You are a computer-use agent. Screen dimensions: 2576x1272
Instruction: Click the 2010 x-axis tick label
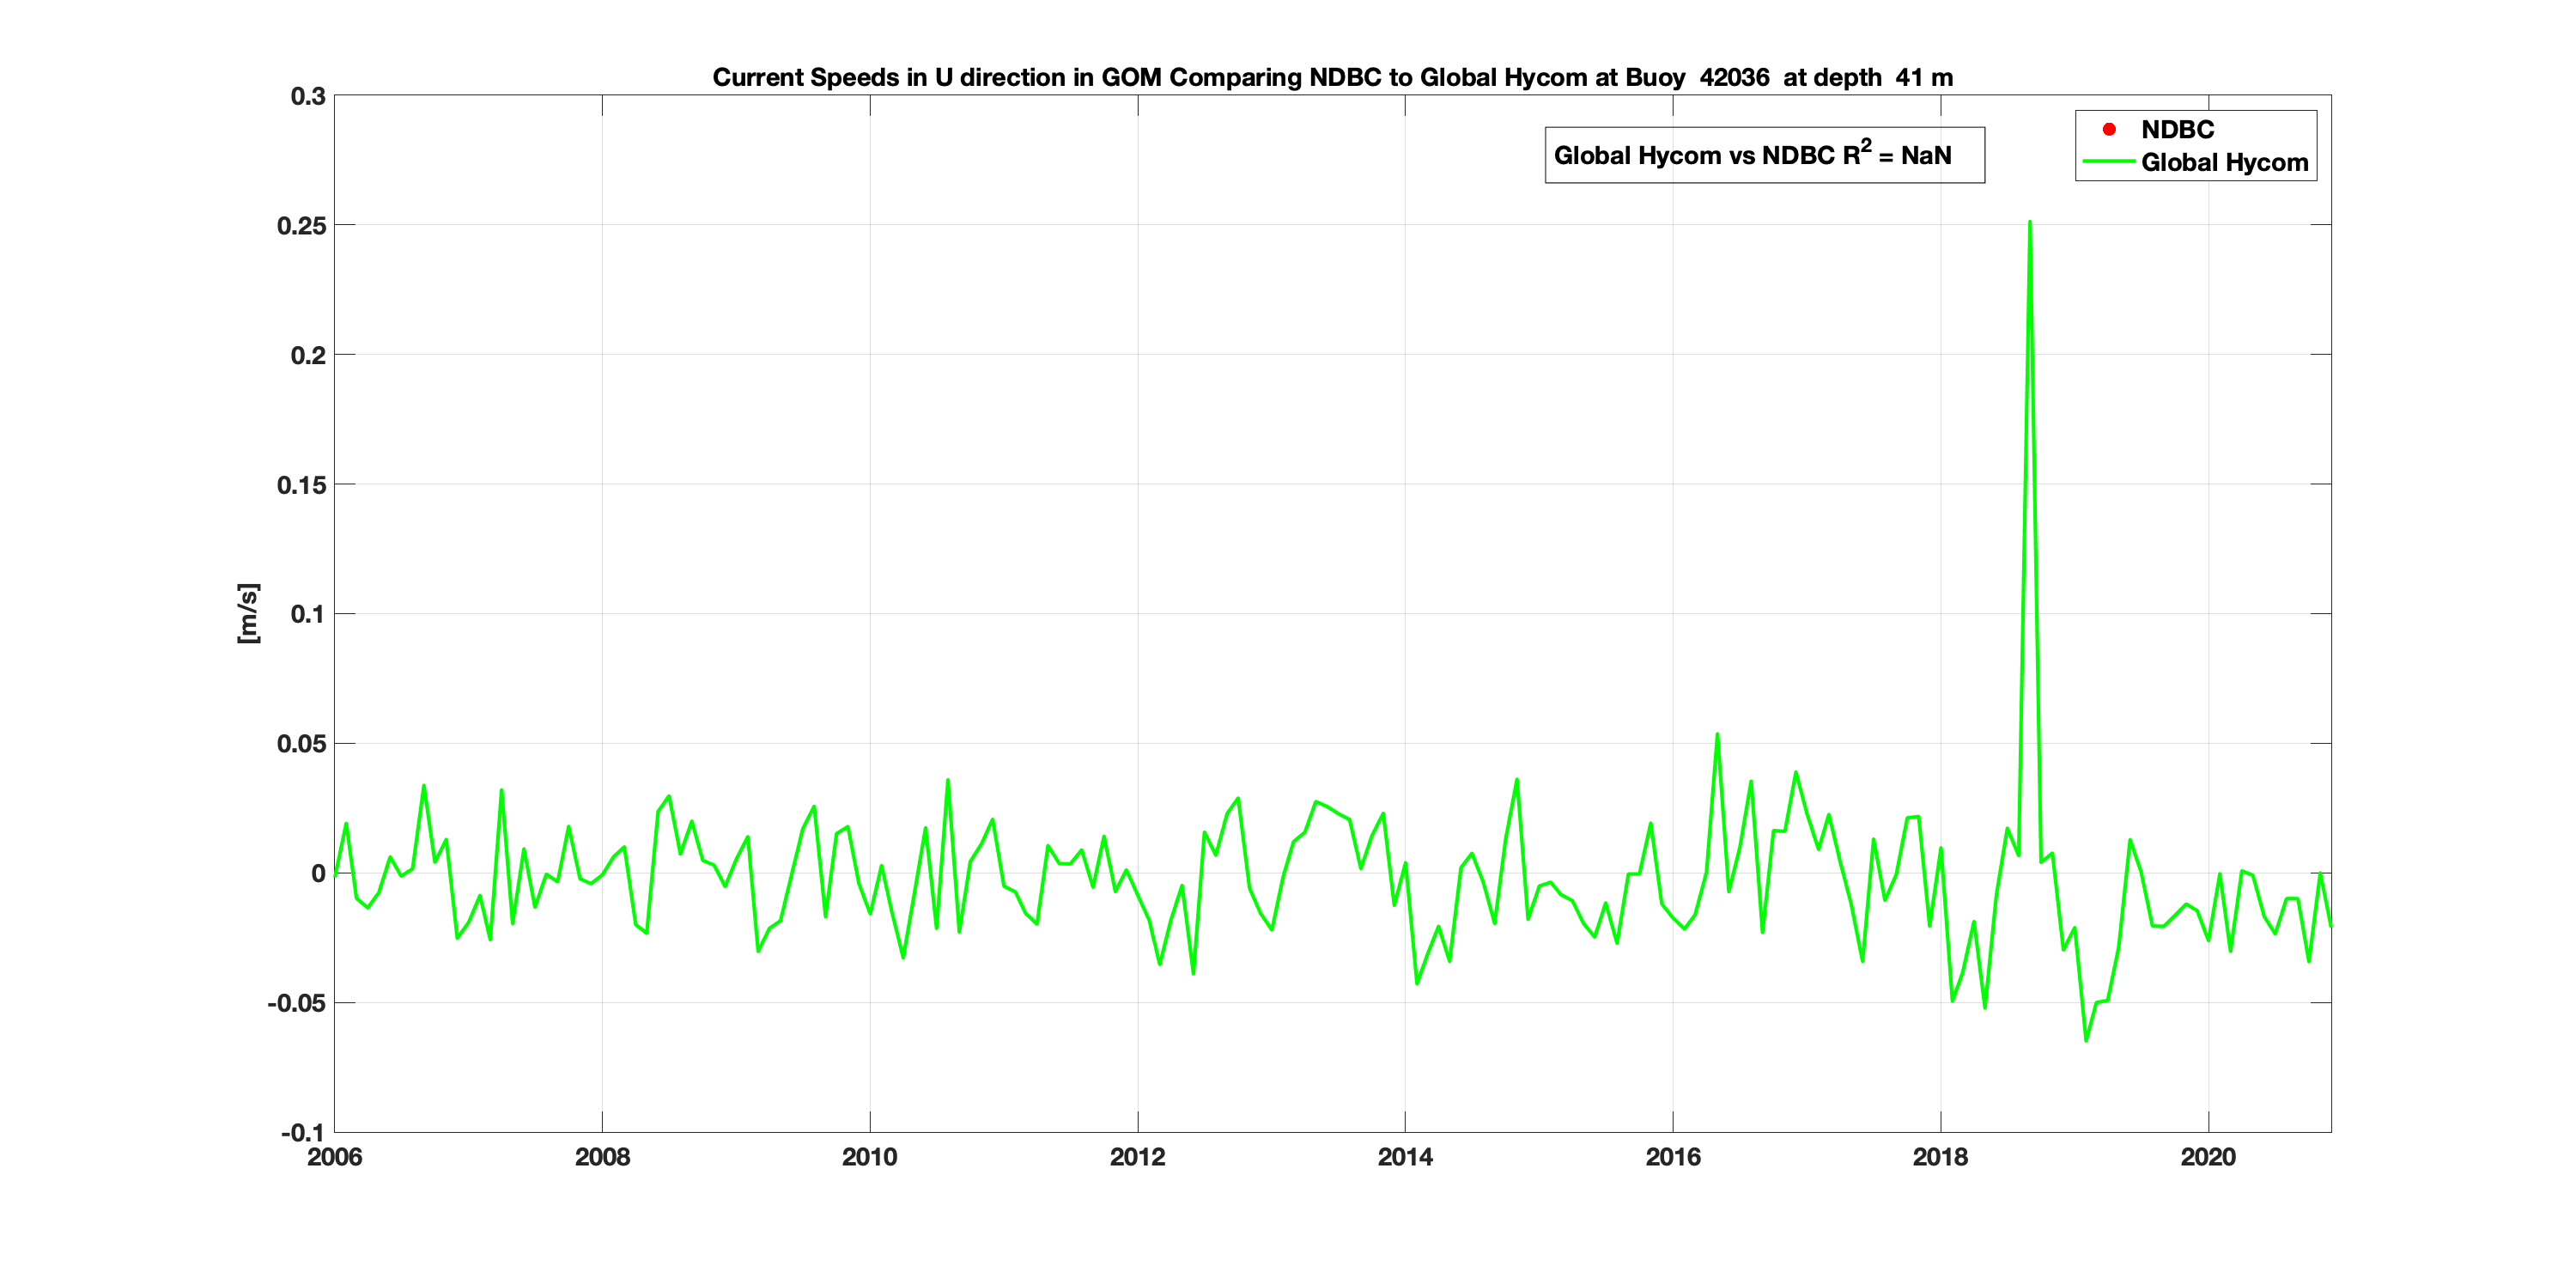(869, 1157)
